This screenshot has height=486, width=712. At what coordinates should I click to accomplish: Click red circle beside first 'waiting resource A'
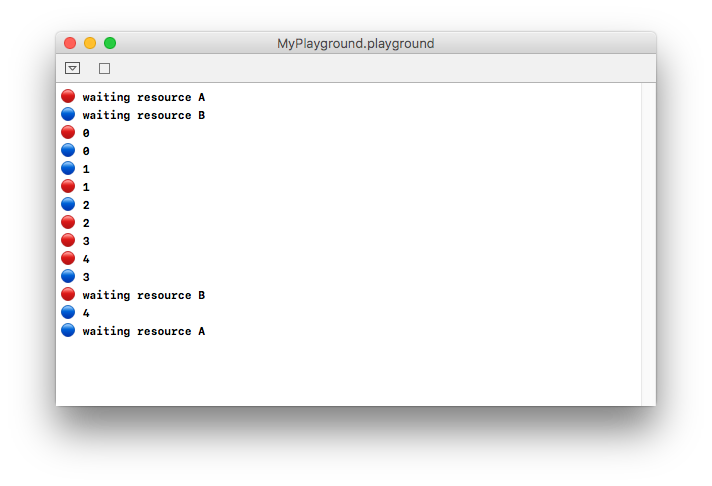pos(68,96)
